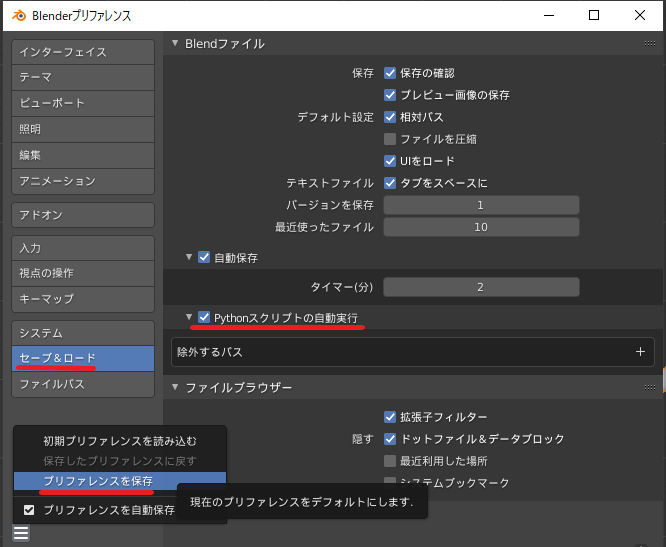Open the ファイルパス tab
Image resolution: width=666 pixels, height=547 pixels.
coord(83,384)
